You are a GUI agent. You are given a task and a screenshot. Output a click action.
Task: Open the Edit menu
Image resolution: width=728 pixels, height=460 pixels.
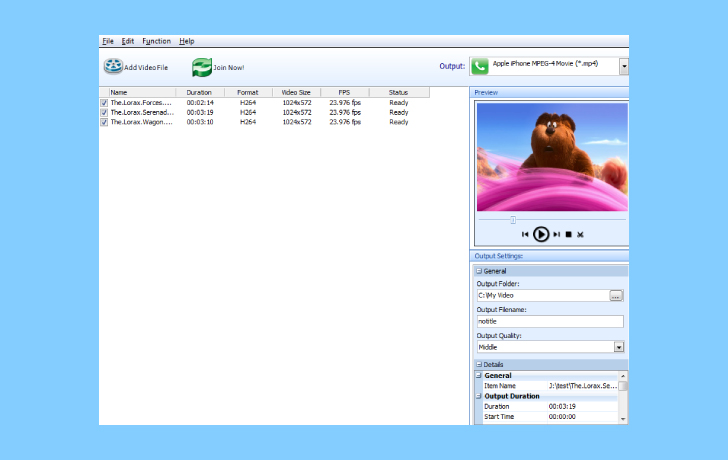click(x=128, y=41)
